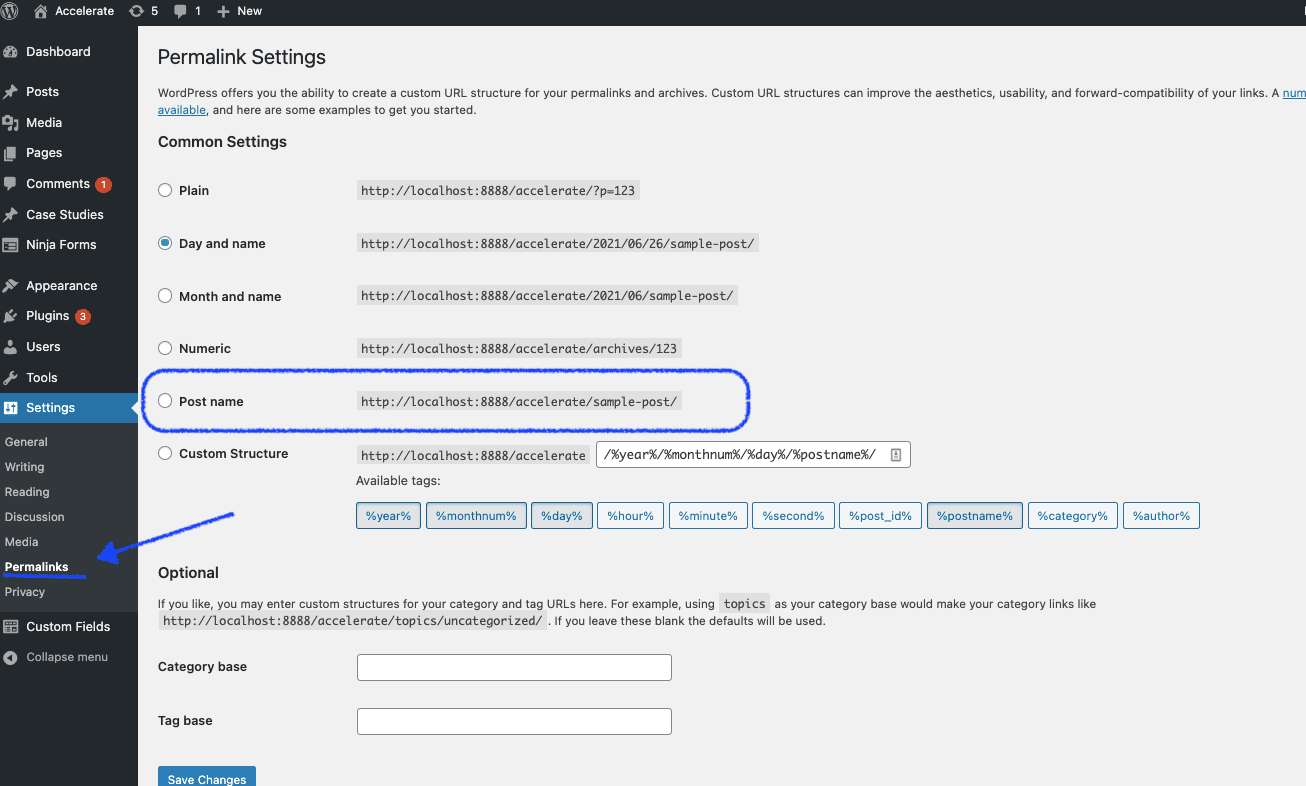Screen dimensions: 1306x786
Task: Add the %second% tag
Action: [x=793, y=516]
